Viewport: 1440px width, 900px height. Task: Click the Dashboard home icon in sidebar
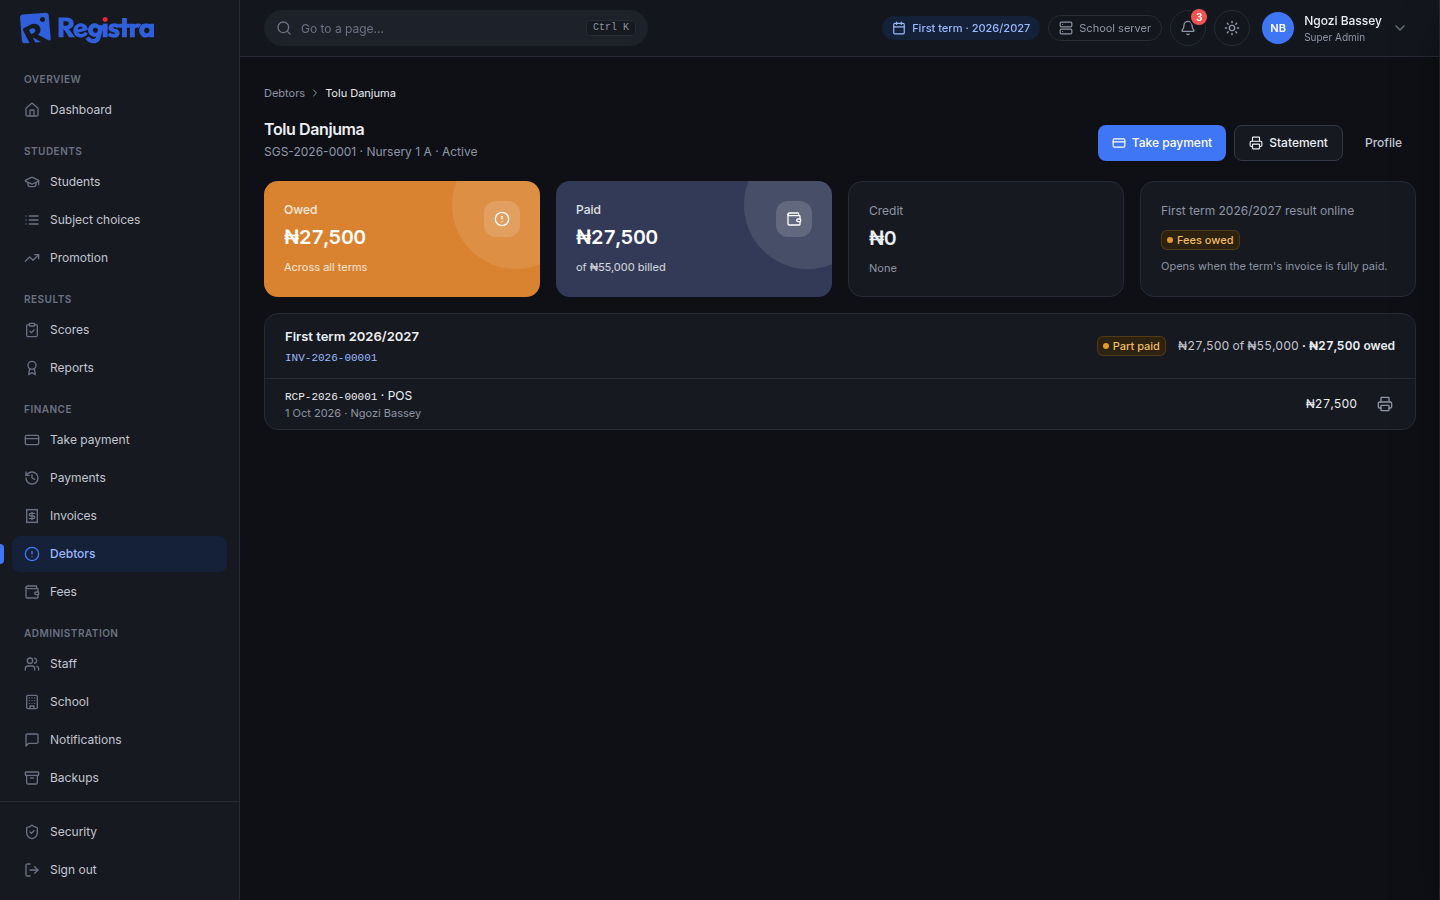click(x=32, y=110)
